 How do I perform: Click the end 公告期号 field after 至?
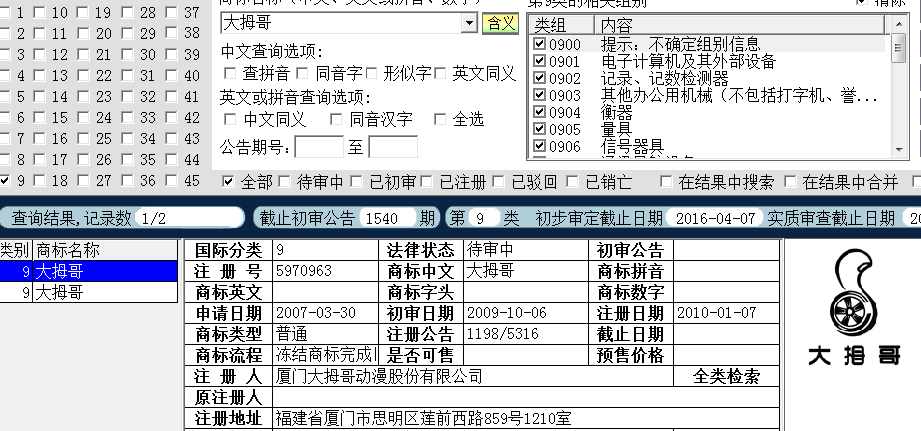pyautogui.click(x=393, y=147)
